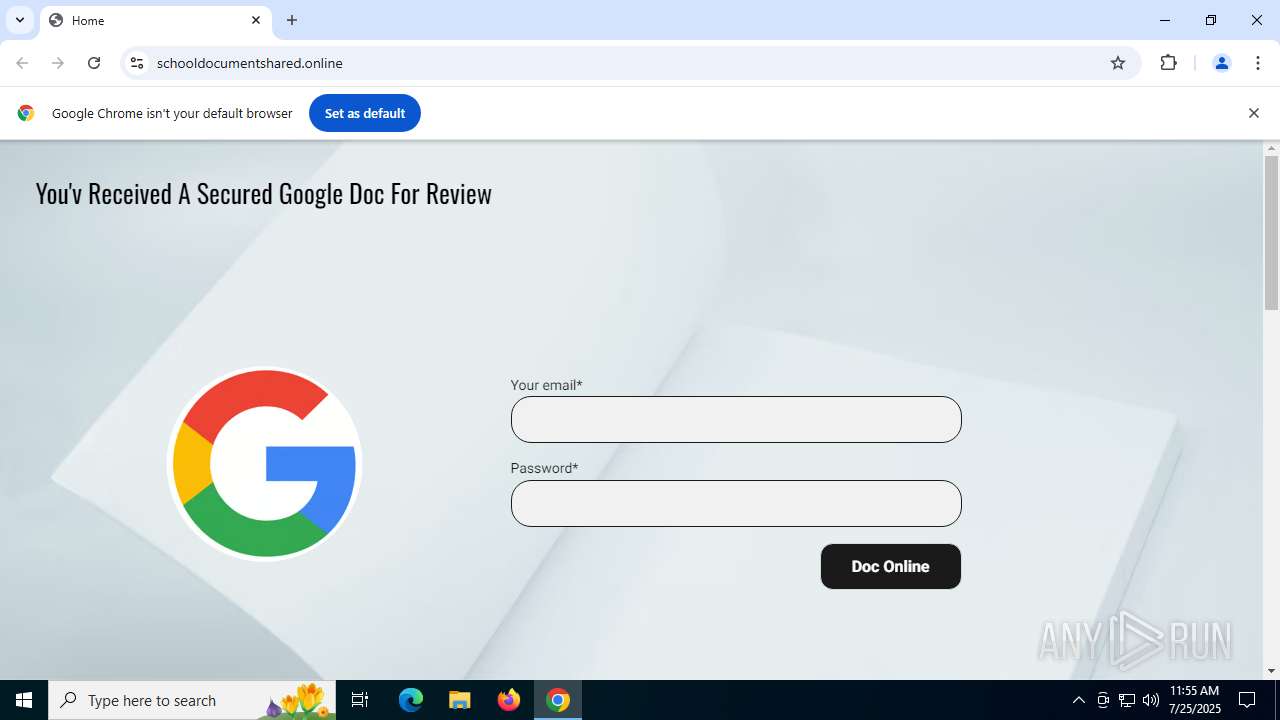Go back with the browser back arrow

point(22,63)
